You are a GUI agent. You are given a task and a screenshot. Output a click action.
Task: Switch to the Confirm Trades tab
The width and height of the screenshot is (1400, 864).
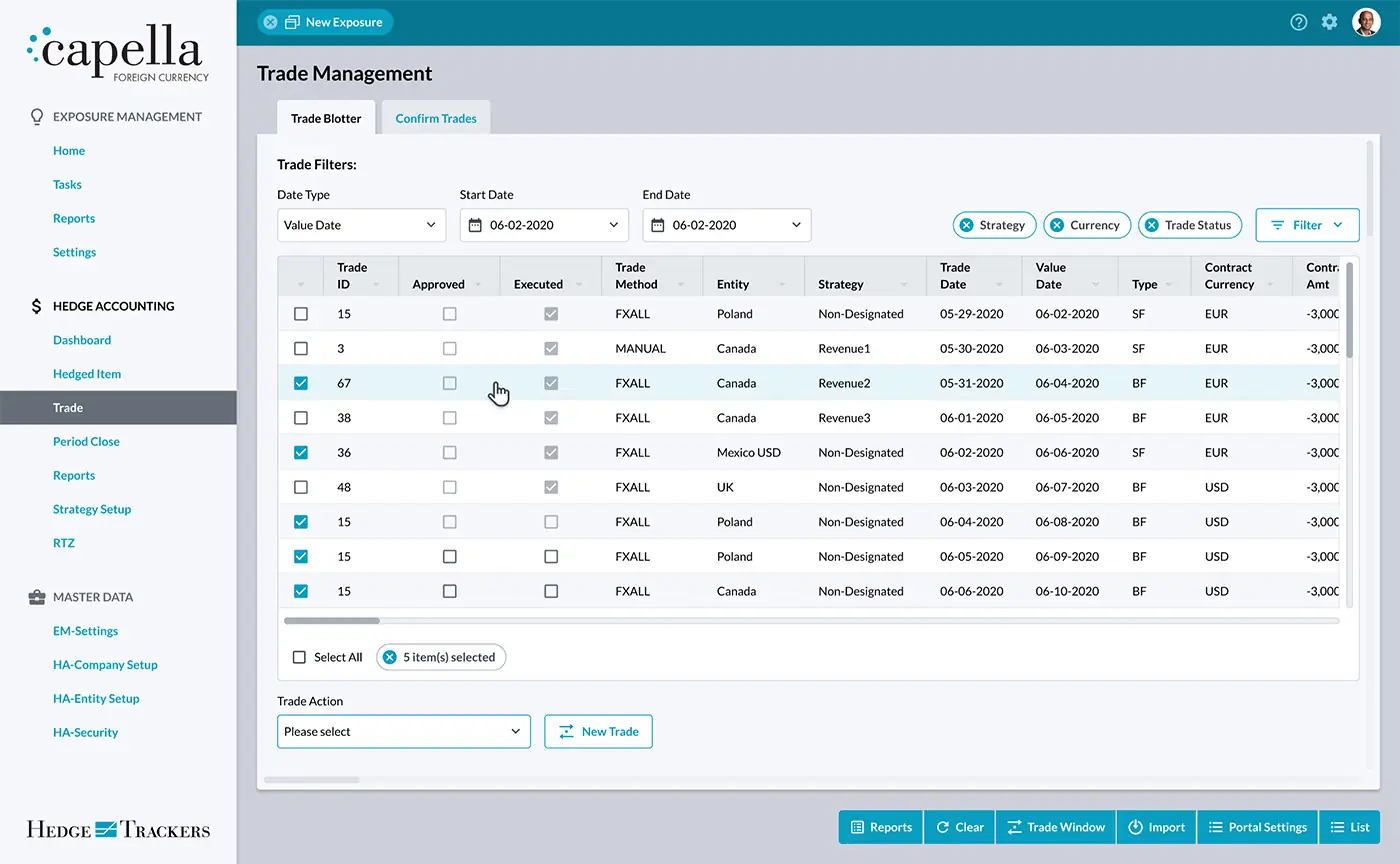click(x=436, y=118)
